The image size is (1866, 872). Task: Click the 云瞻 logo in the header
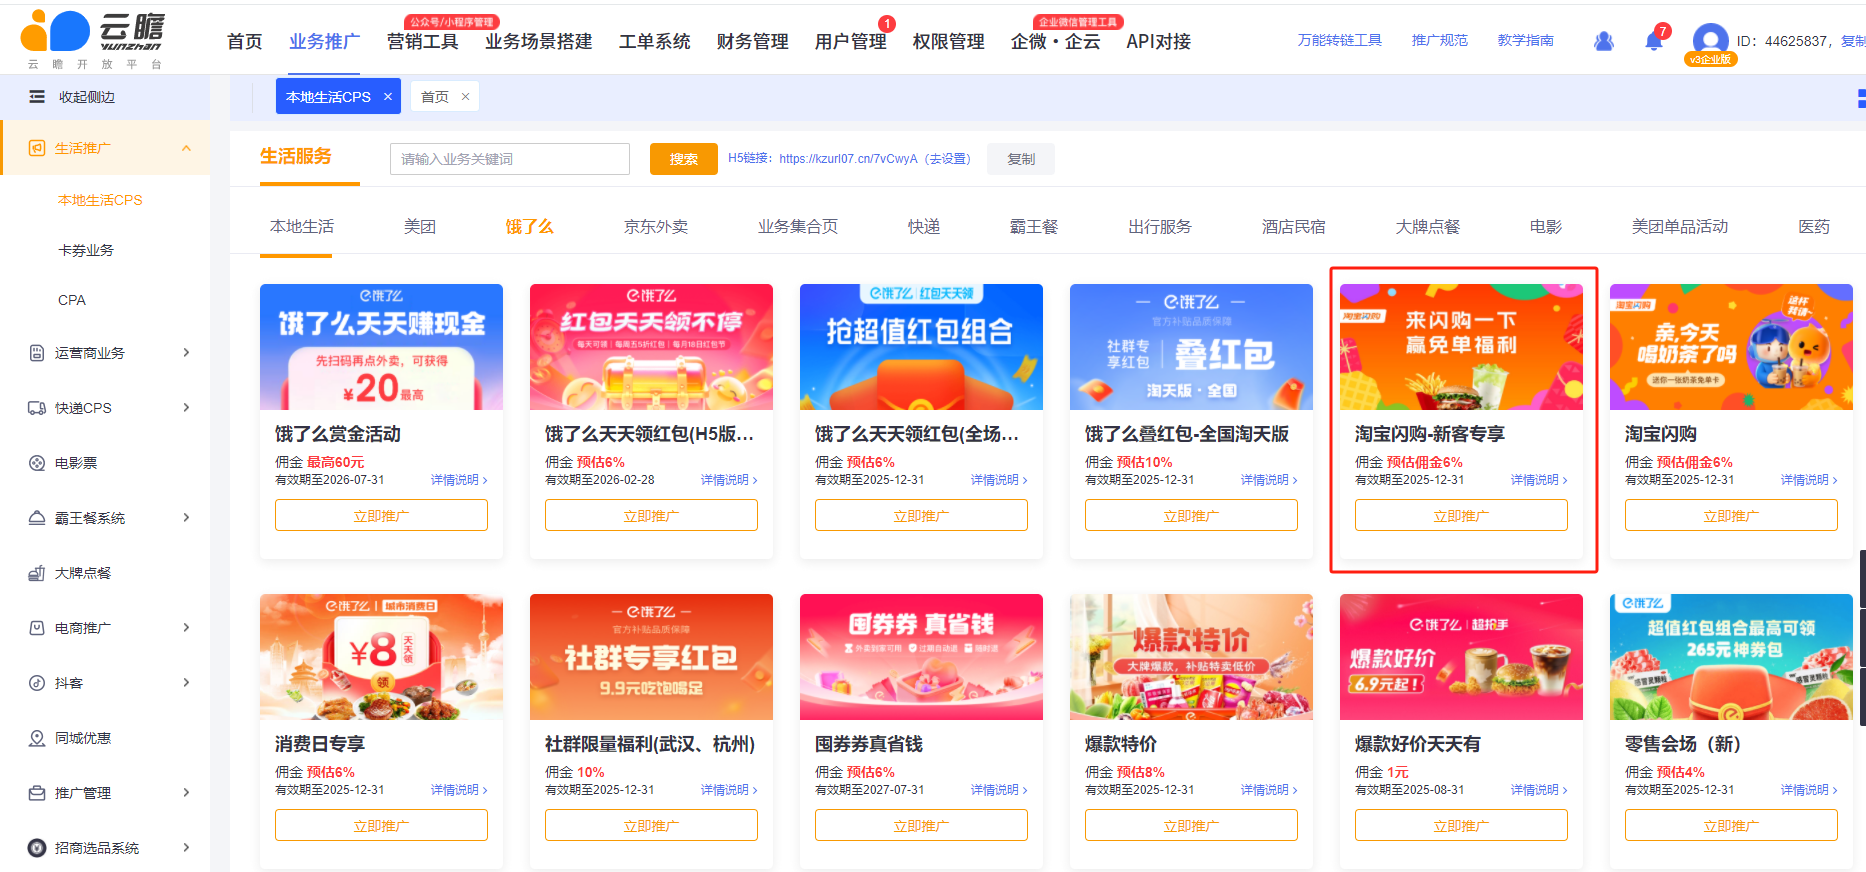[93, 38]
